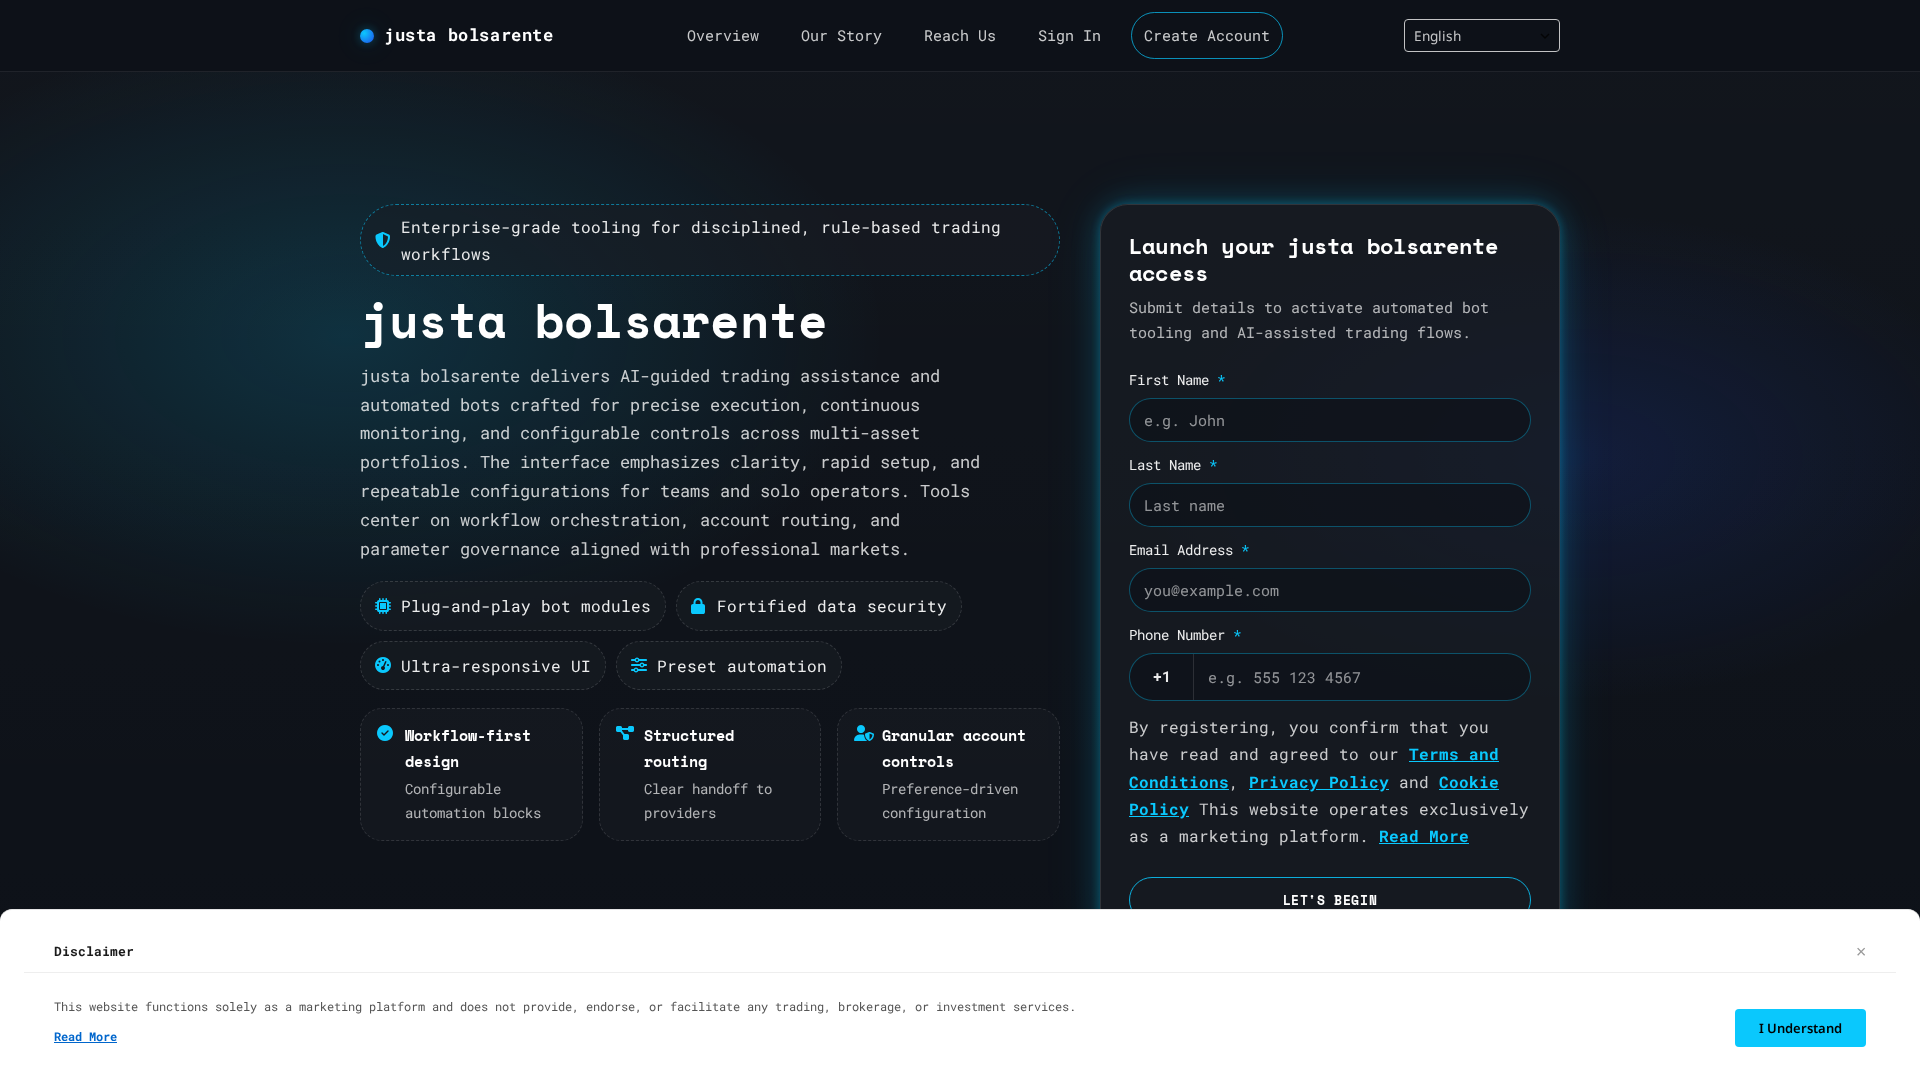Click the checkmark icon on Workflow-first design
The height and width of the screenshot is (1080, 1920).
click(385, 733)
